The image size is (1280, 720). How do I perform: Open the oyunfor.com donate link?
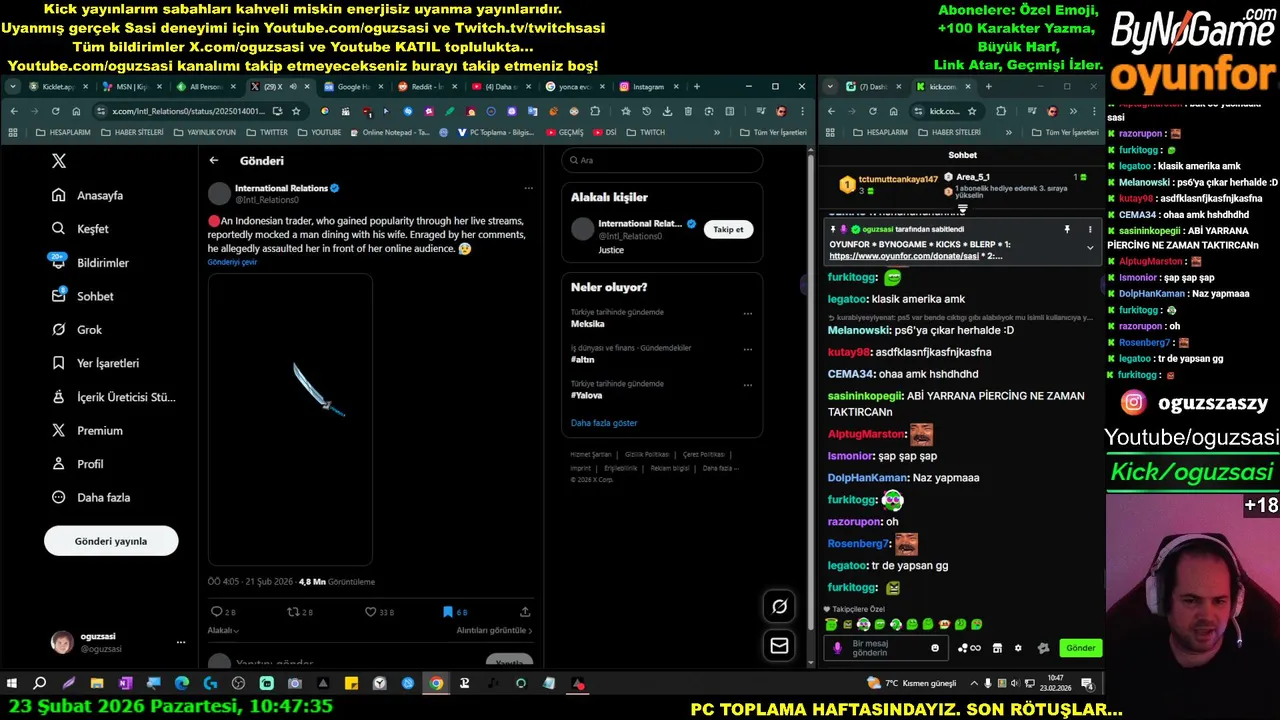coord(903,256)
